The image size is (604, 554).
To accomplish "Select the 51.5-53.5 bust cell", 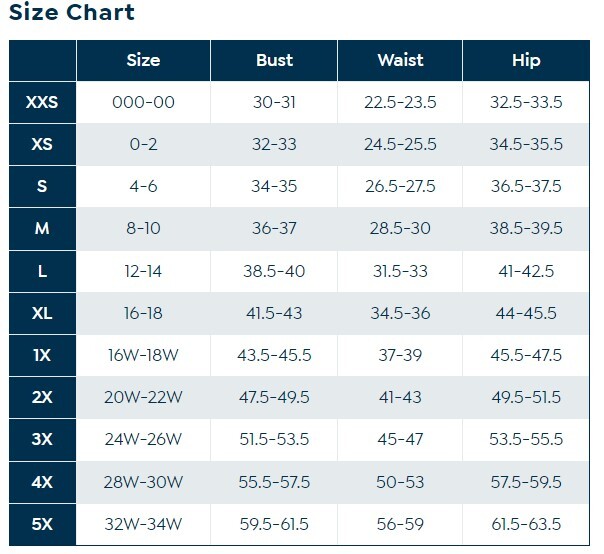I will 274,439.
